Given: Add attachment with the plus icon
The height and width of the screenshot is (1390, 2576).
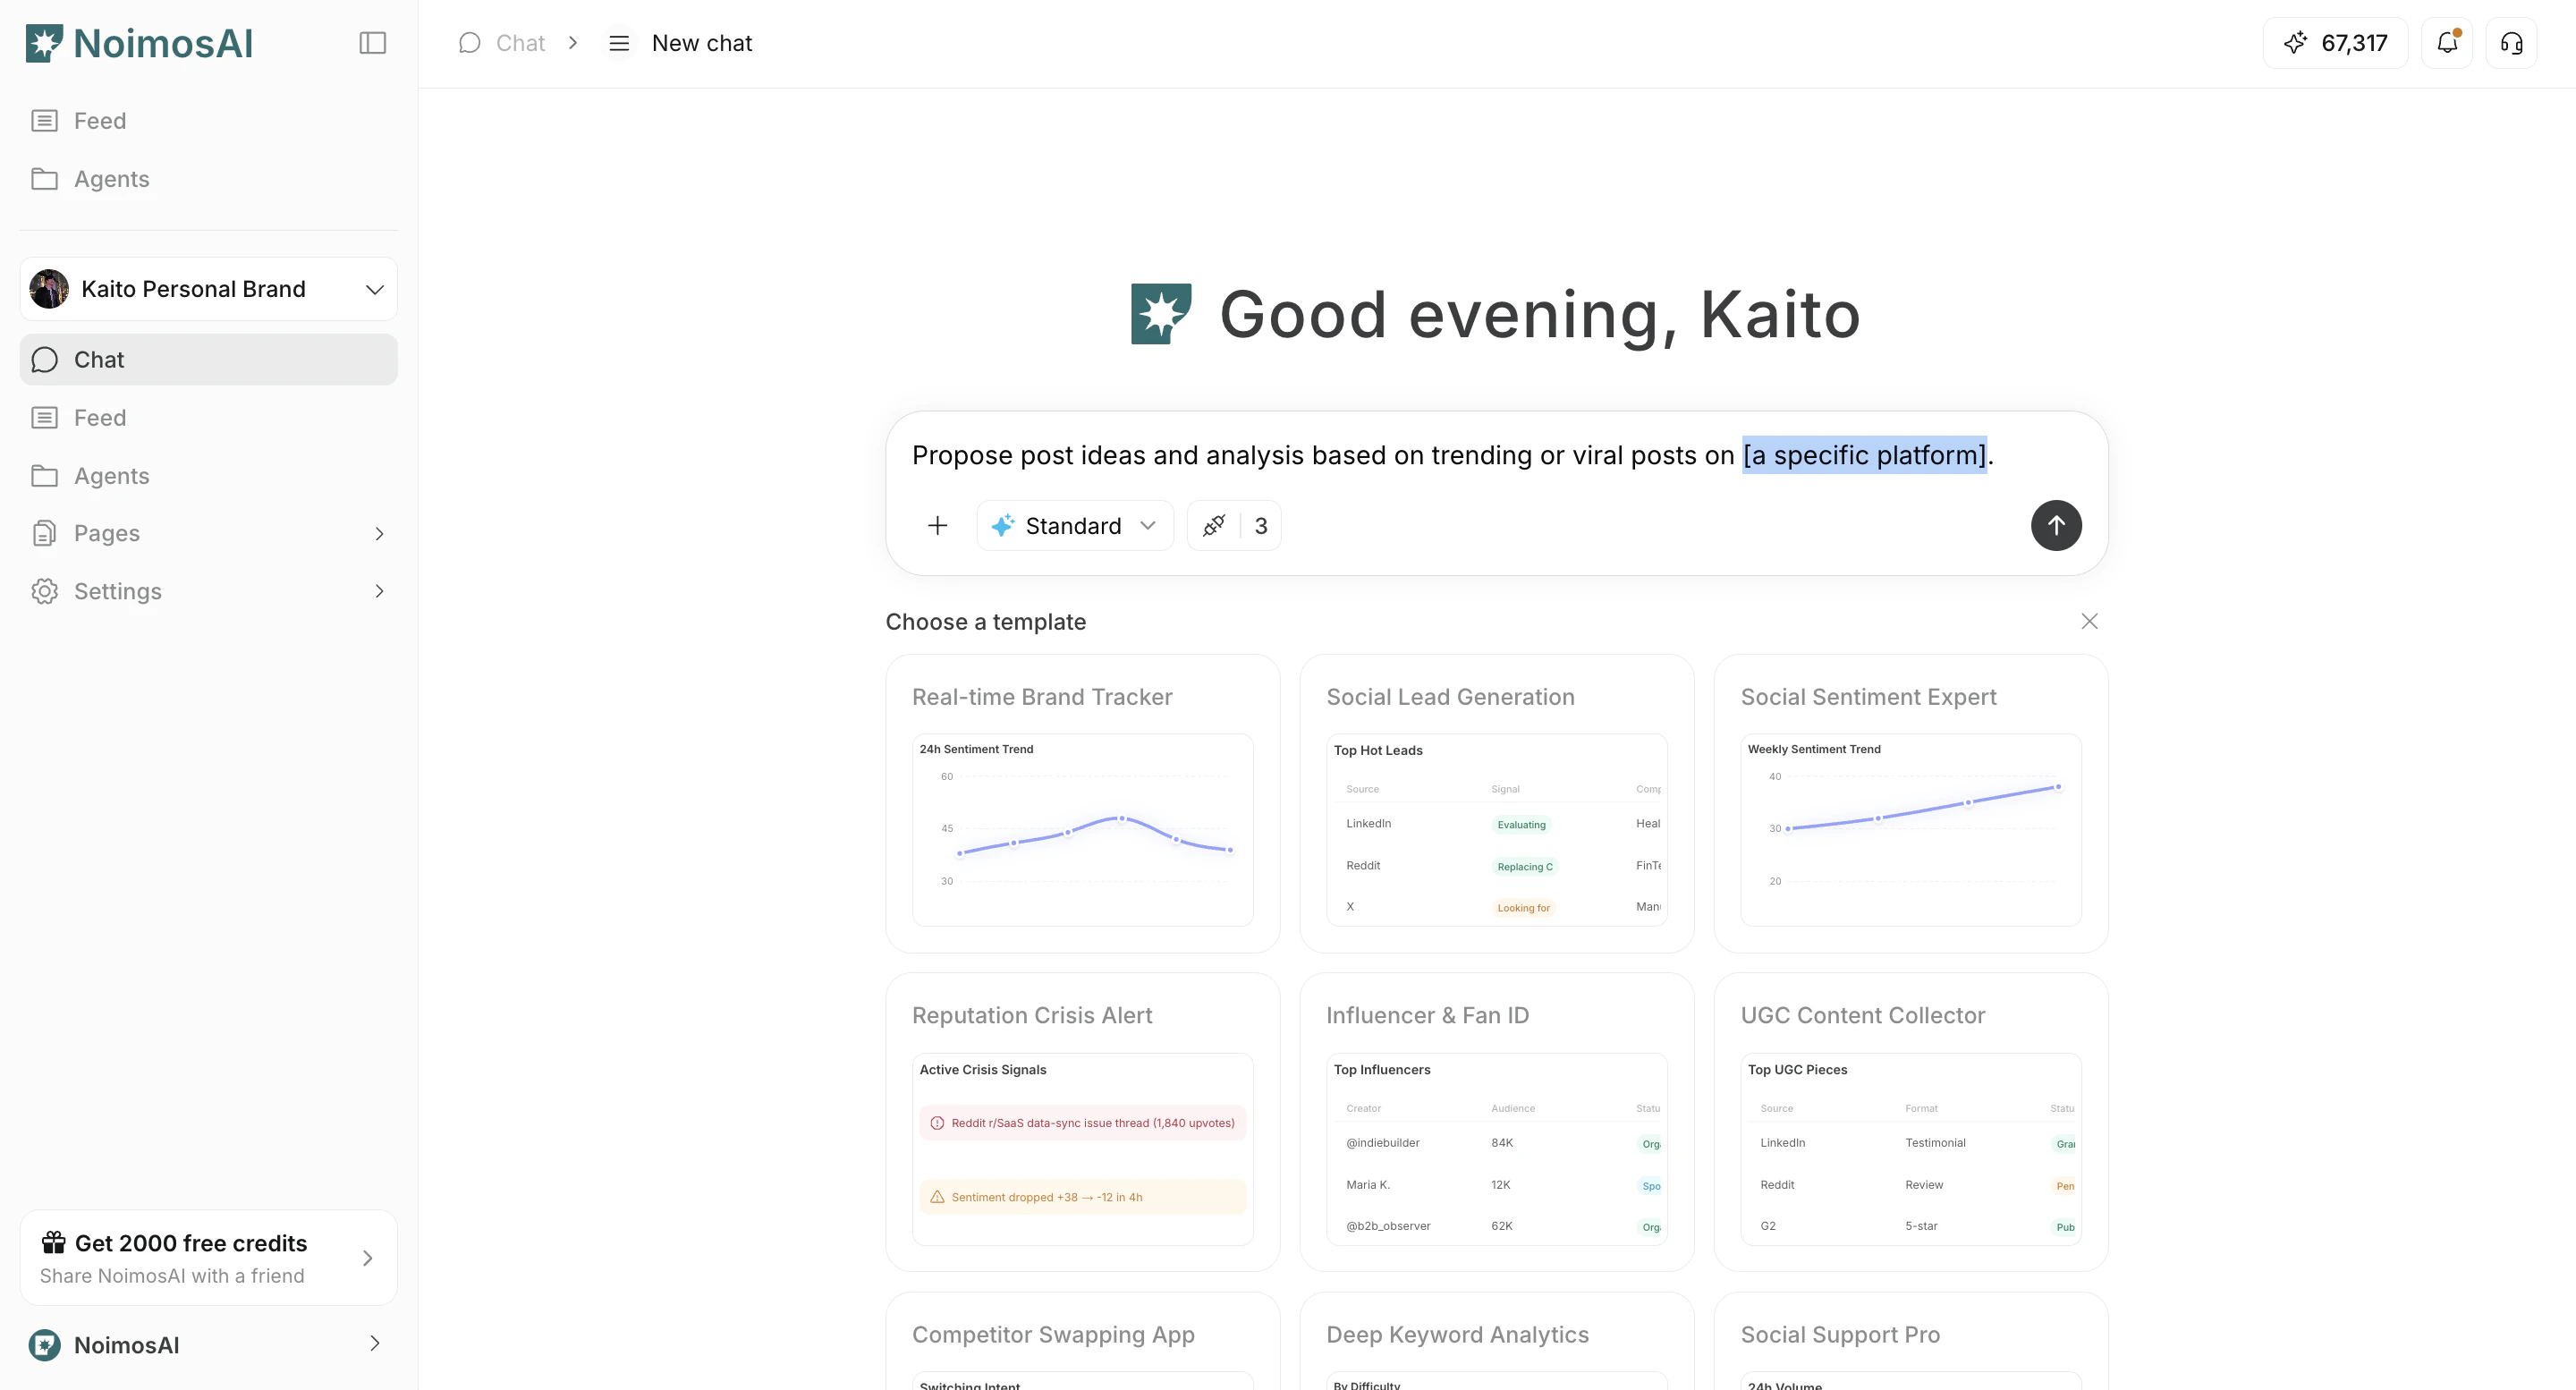Looking at the screenshot, I should tap(937, 526).
